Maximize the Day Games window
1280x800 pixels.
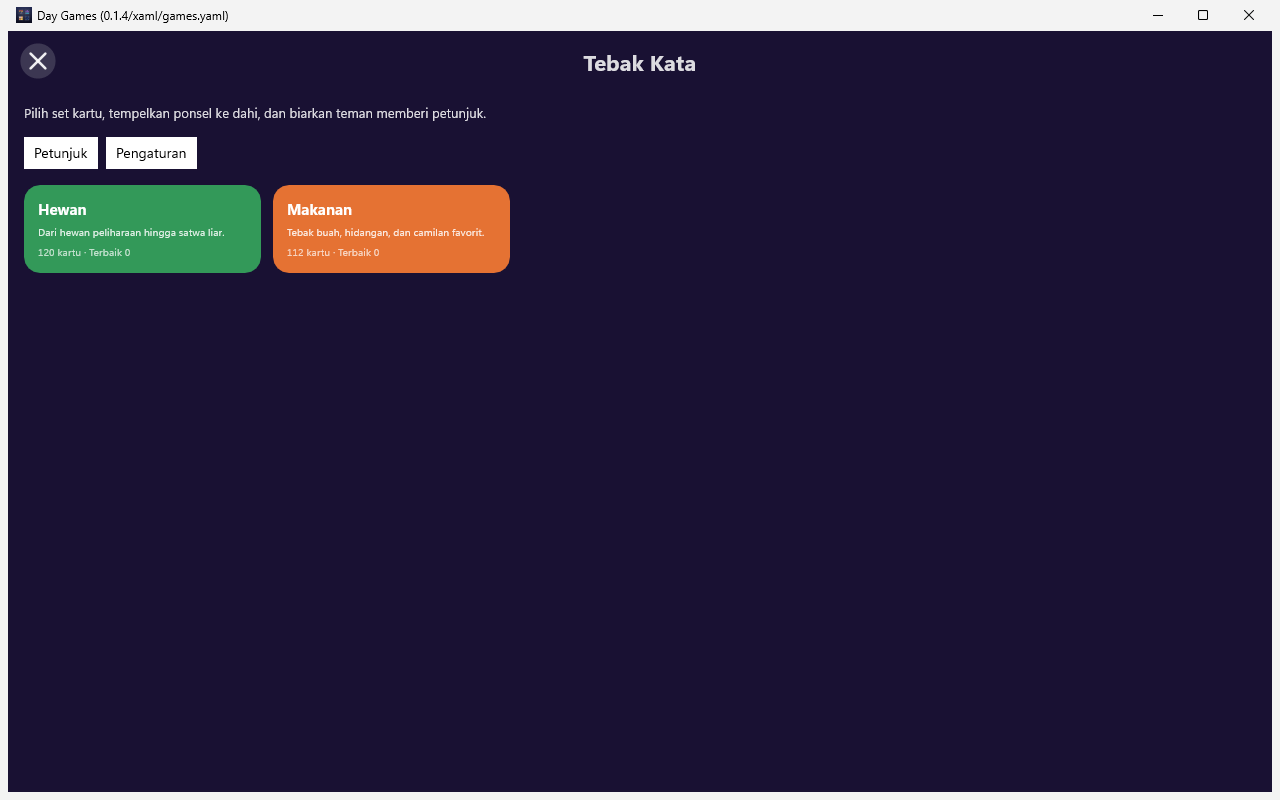coord(1203,15)
